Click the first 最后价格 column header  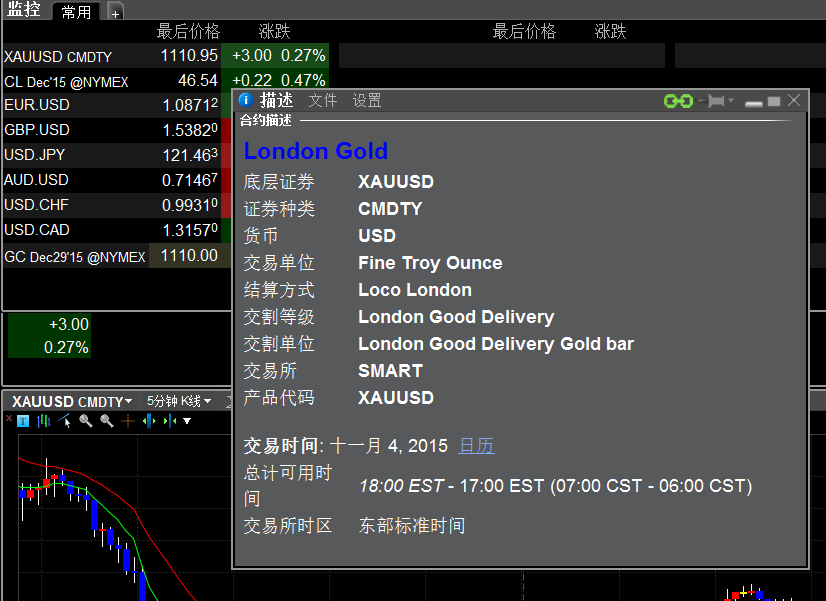click(188, 32)
